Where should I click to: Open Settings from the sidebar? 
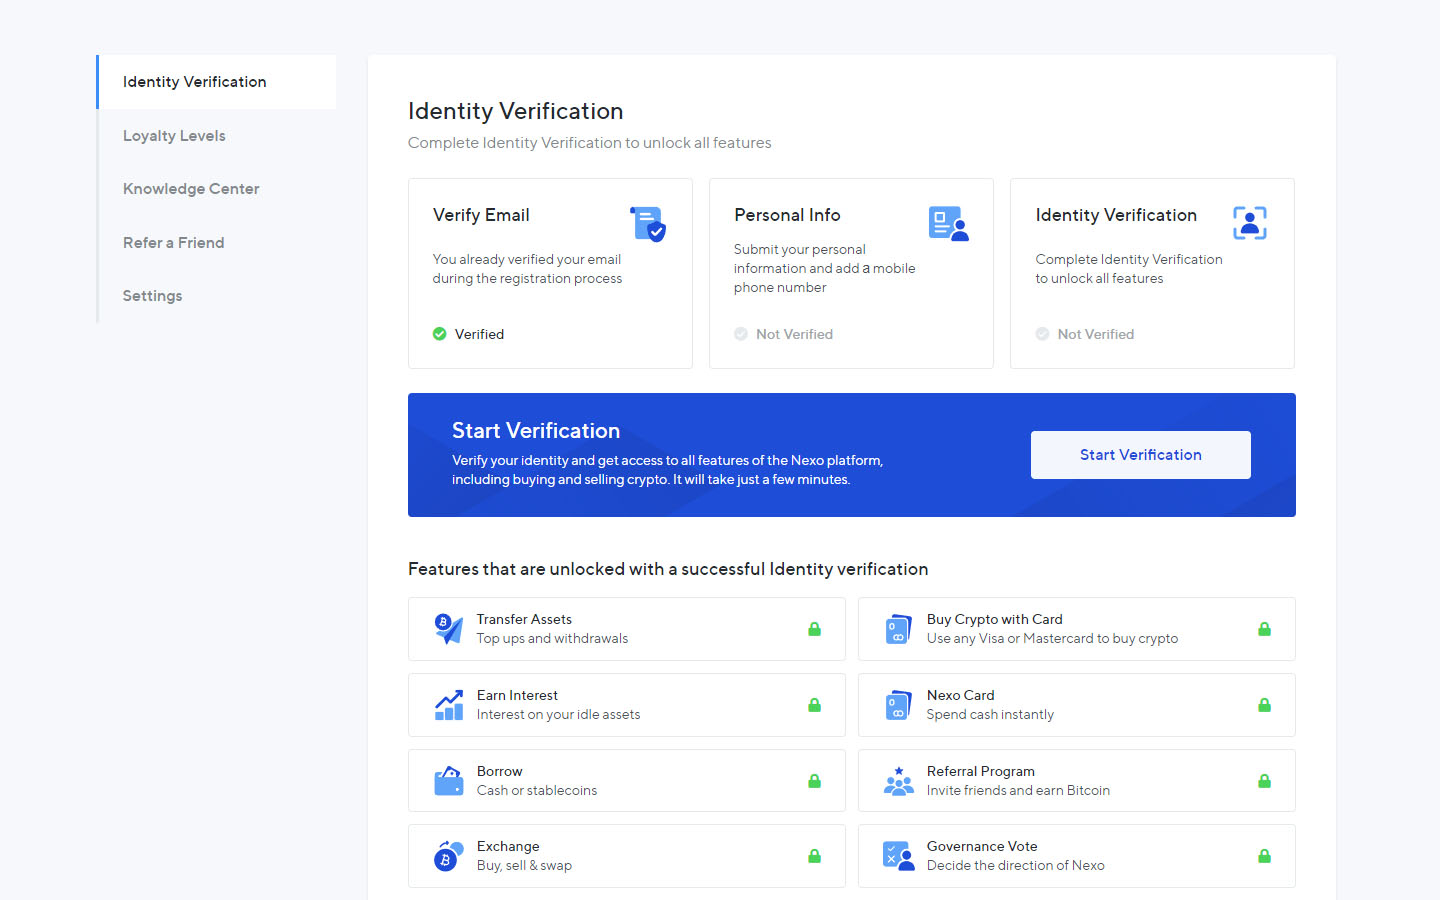click(x=152, y=296)
